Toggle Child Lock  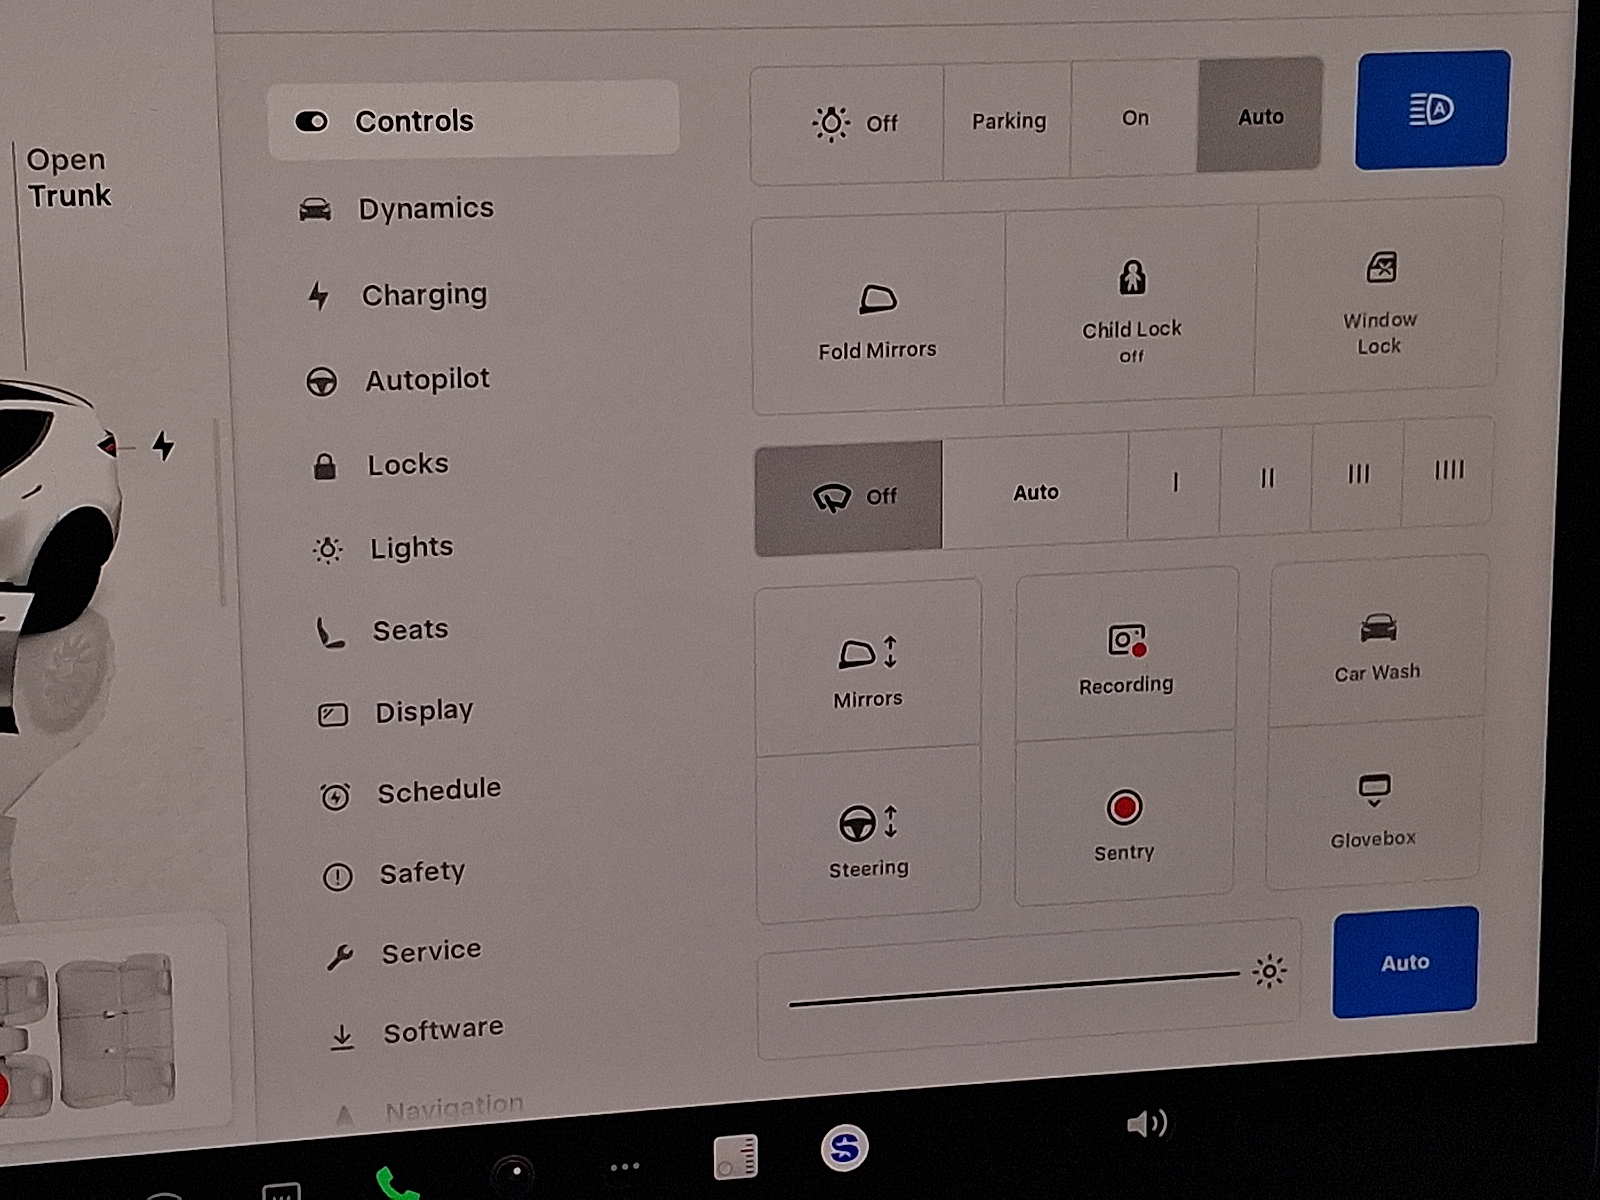(1131, 307)
